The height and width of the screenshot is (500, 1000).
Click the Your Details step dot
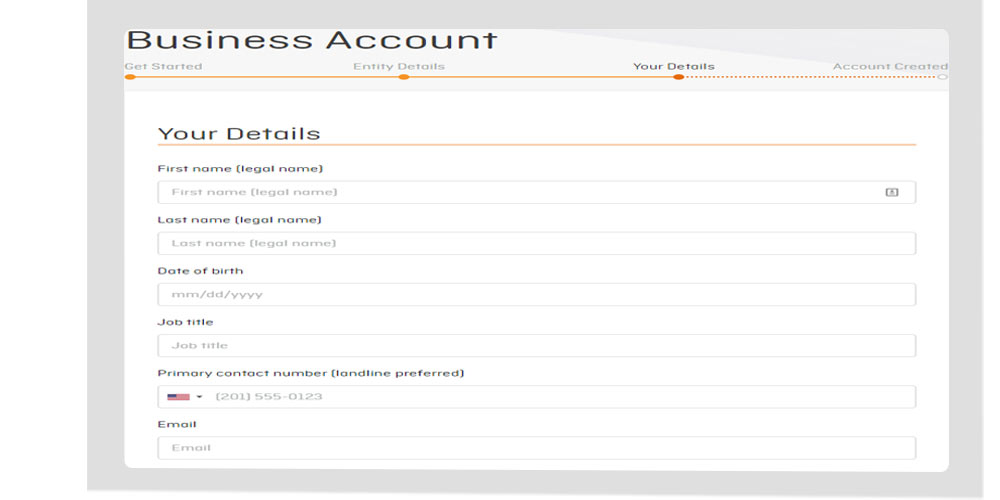[678, 77]
